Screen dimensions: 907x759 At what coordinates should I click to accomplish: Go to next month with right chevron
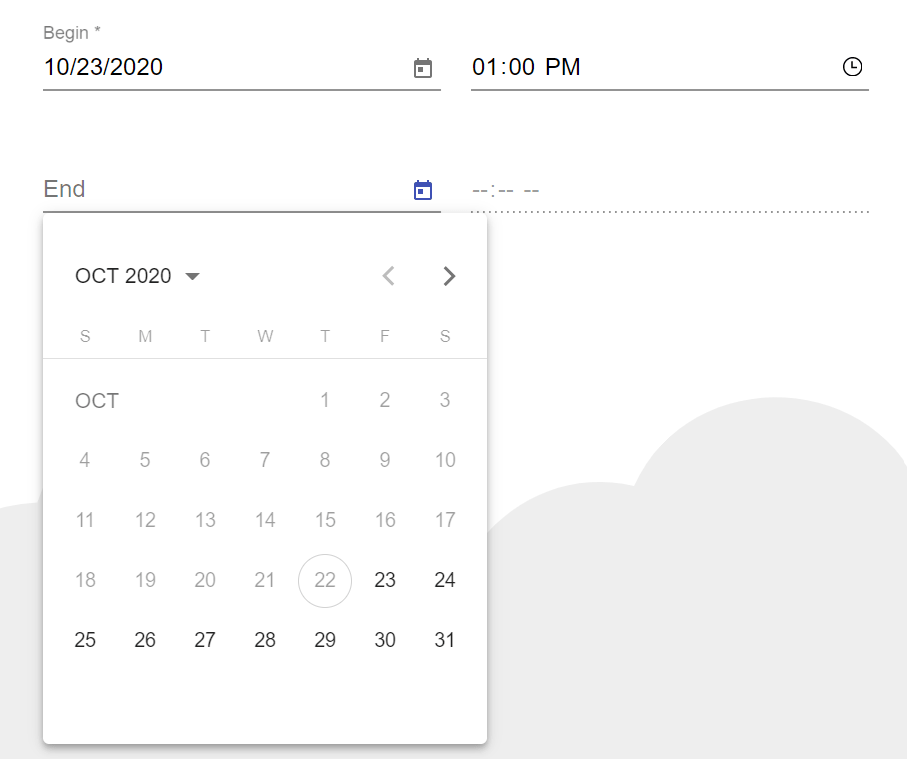tap(449, 276)
